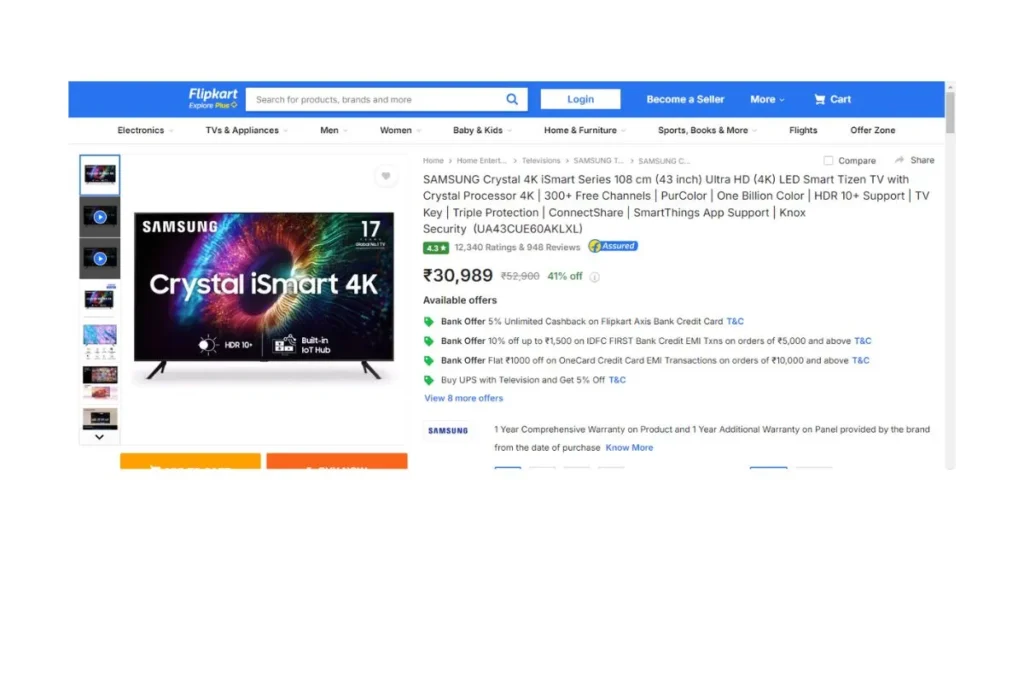Click the Flipkart Assured badge
Screen dimensions: 1024x683
click(x=613, y=246)
